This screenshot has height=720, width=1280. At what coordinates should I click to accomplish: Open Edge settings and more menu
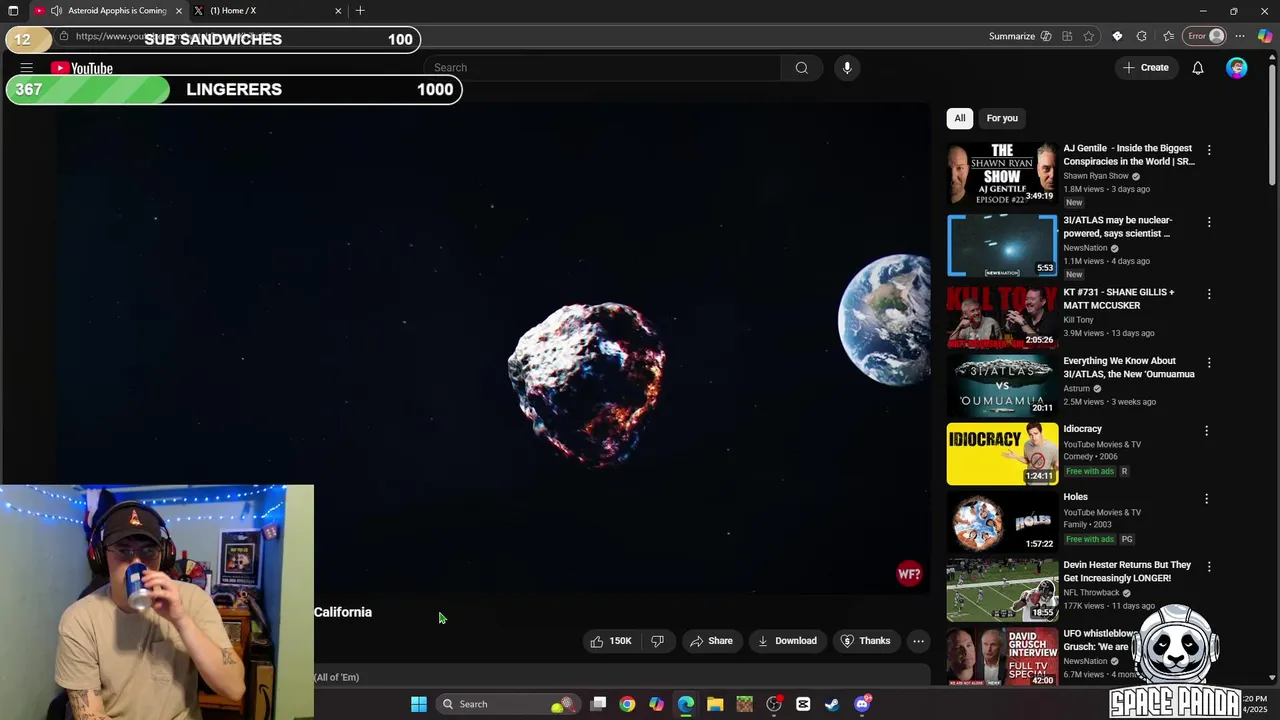coord(1241,36)
